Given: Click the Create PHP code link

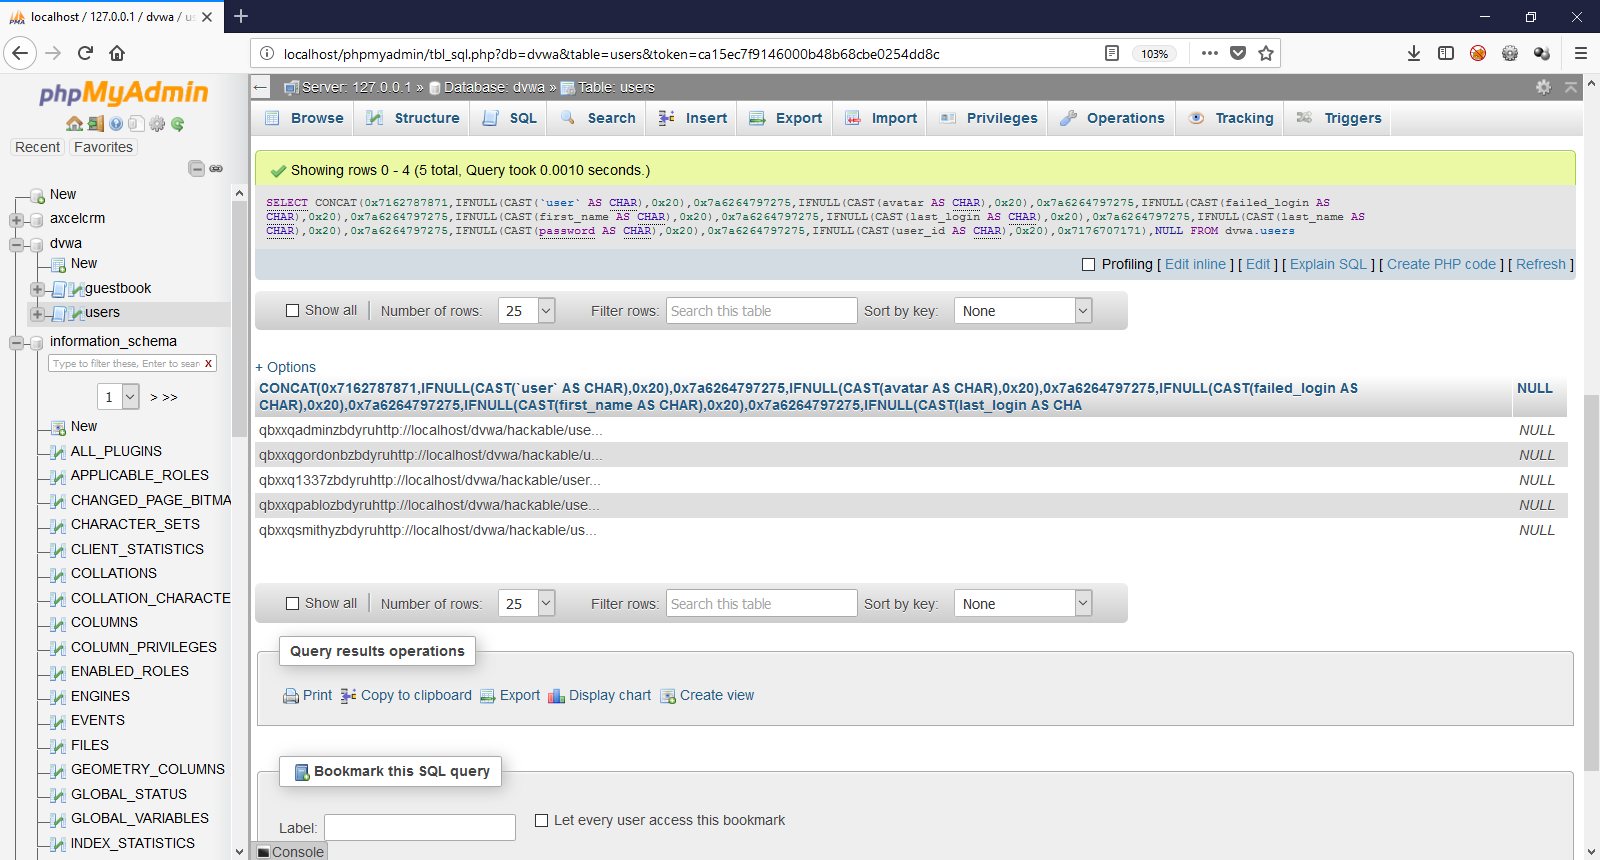Looking at the screenshot, I should click(1441, 264).
